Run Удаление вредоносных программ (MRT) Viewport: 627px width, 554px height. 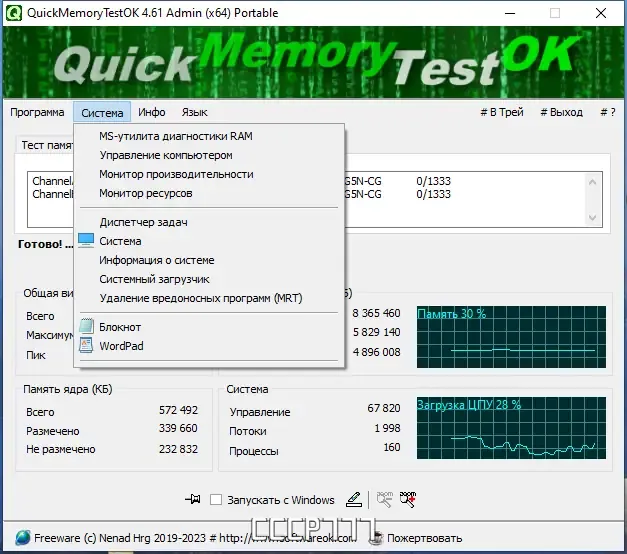pyautogui.click(x=209, y=298)
